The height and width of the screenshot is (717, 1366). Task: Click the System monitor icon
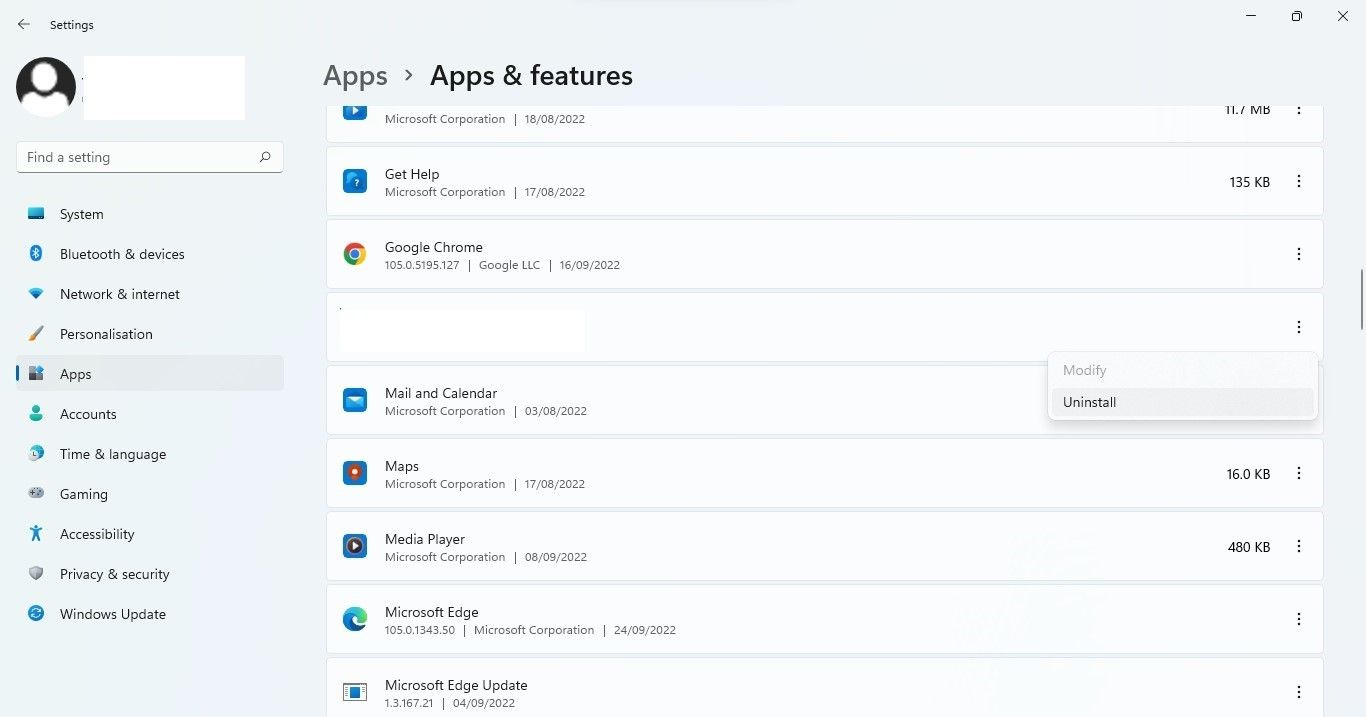point(36,214)
